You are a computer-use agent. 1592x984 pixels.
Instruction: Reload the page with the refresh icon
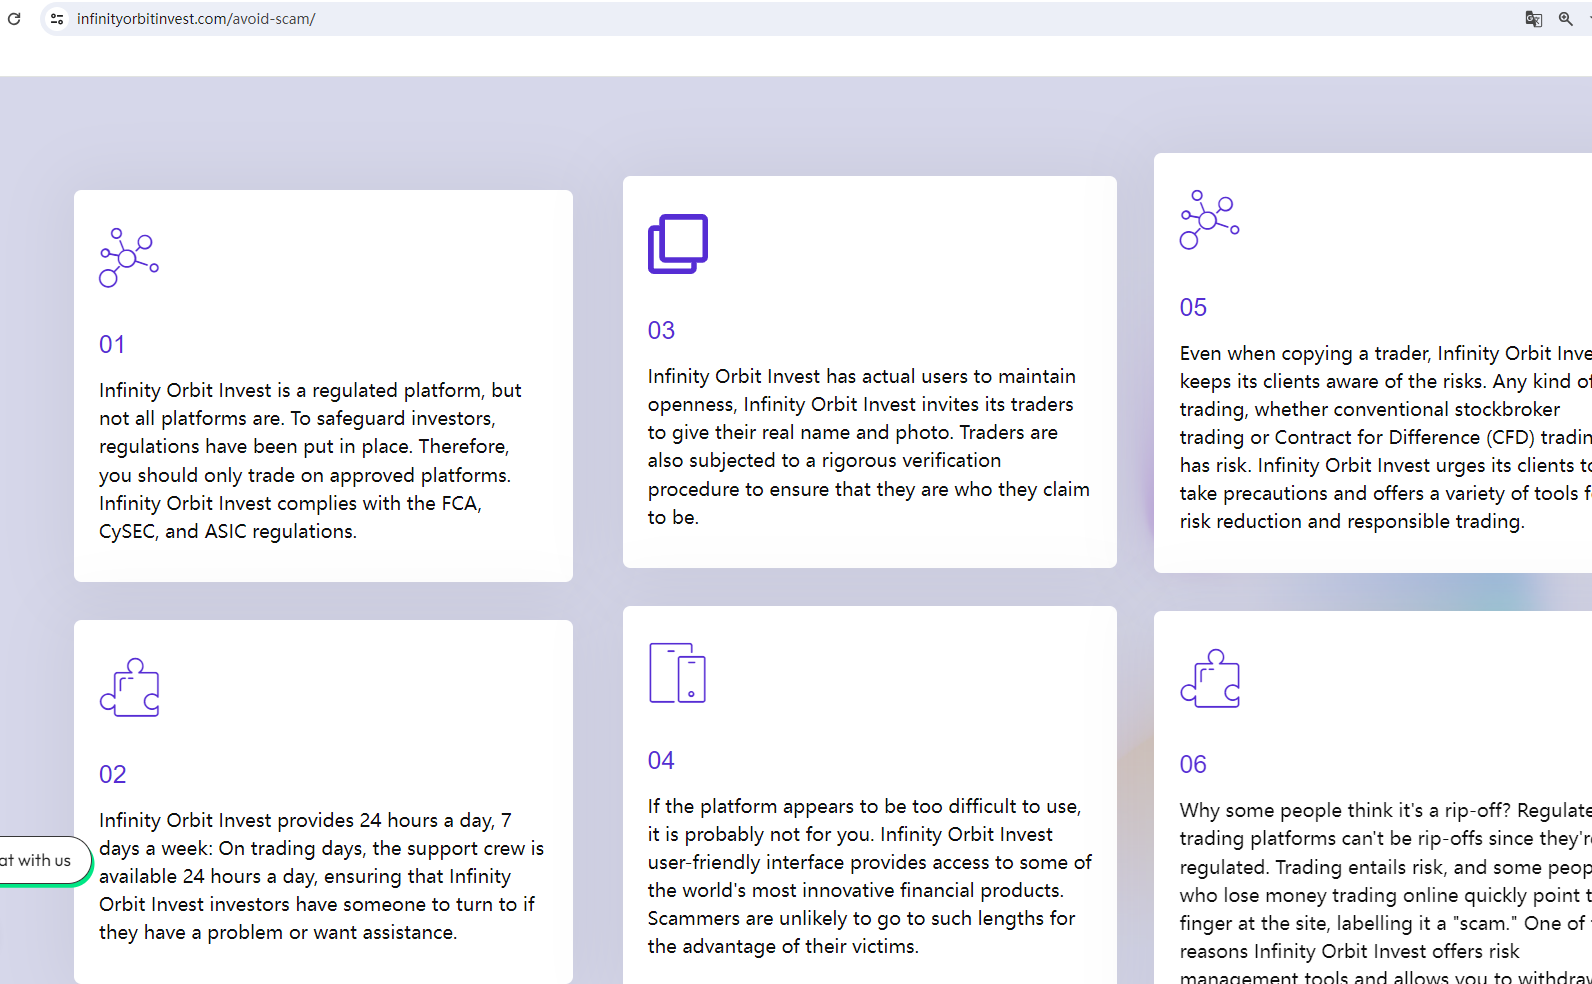coord(14,19)
